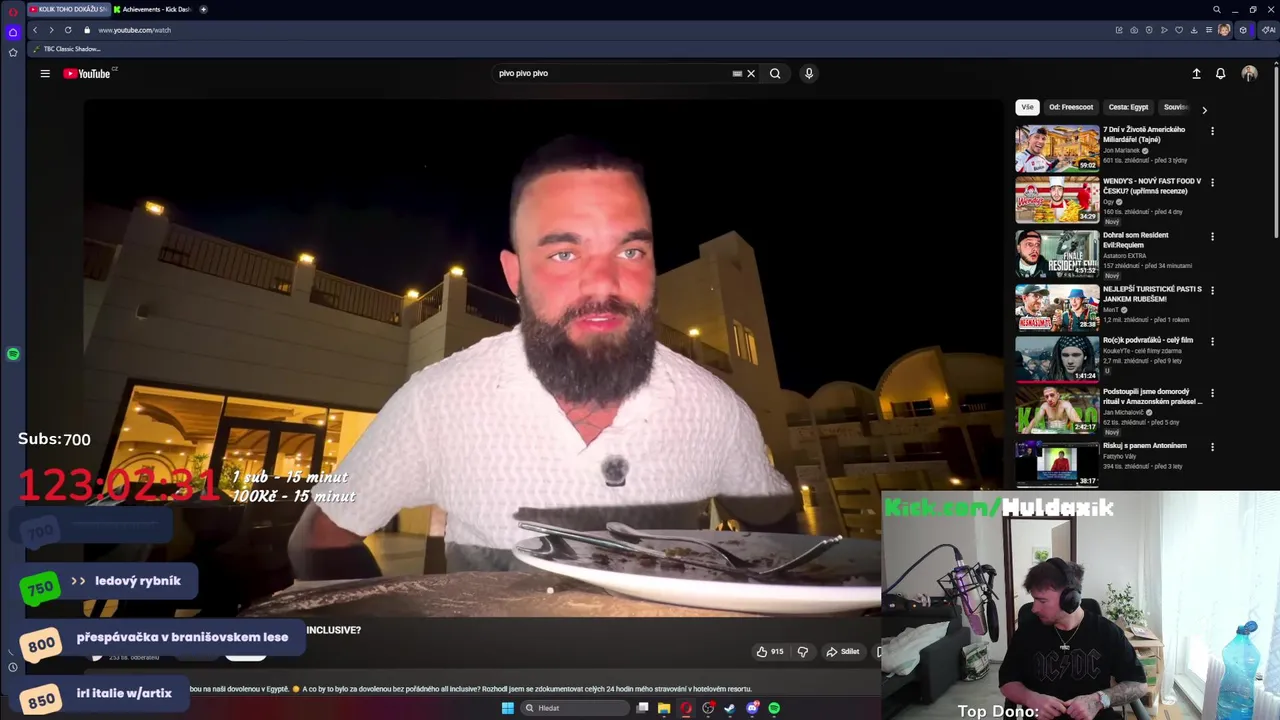The image size is (1280, 720).
Task: Open the extensions cube icon
Action: click(x=1243, y=30)
